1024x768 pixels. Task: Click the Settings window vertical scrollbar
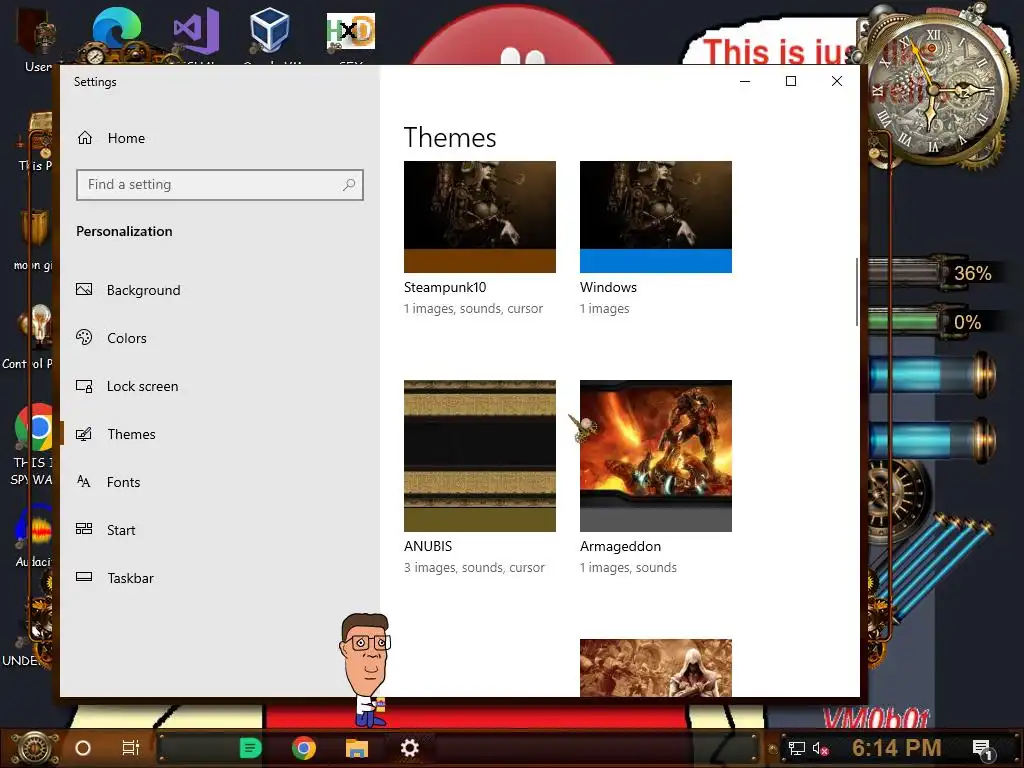tap(857, 292)
